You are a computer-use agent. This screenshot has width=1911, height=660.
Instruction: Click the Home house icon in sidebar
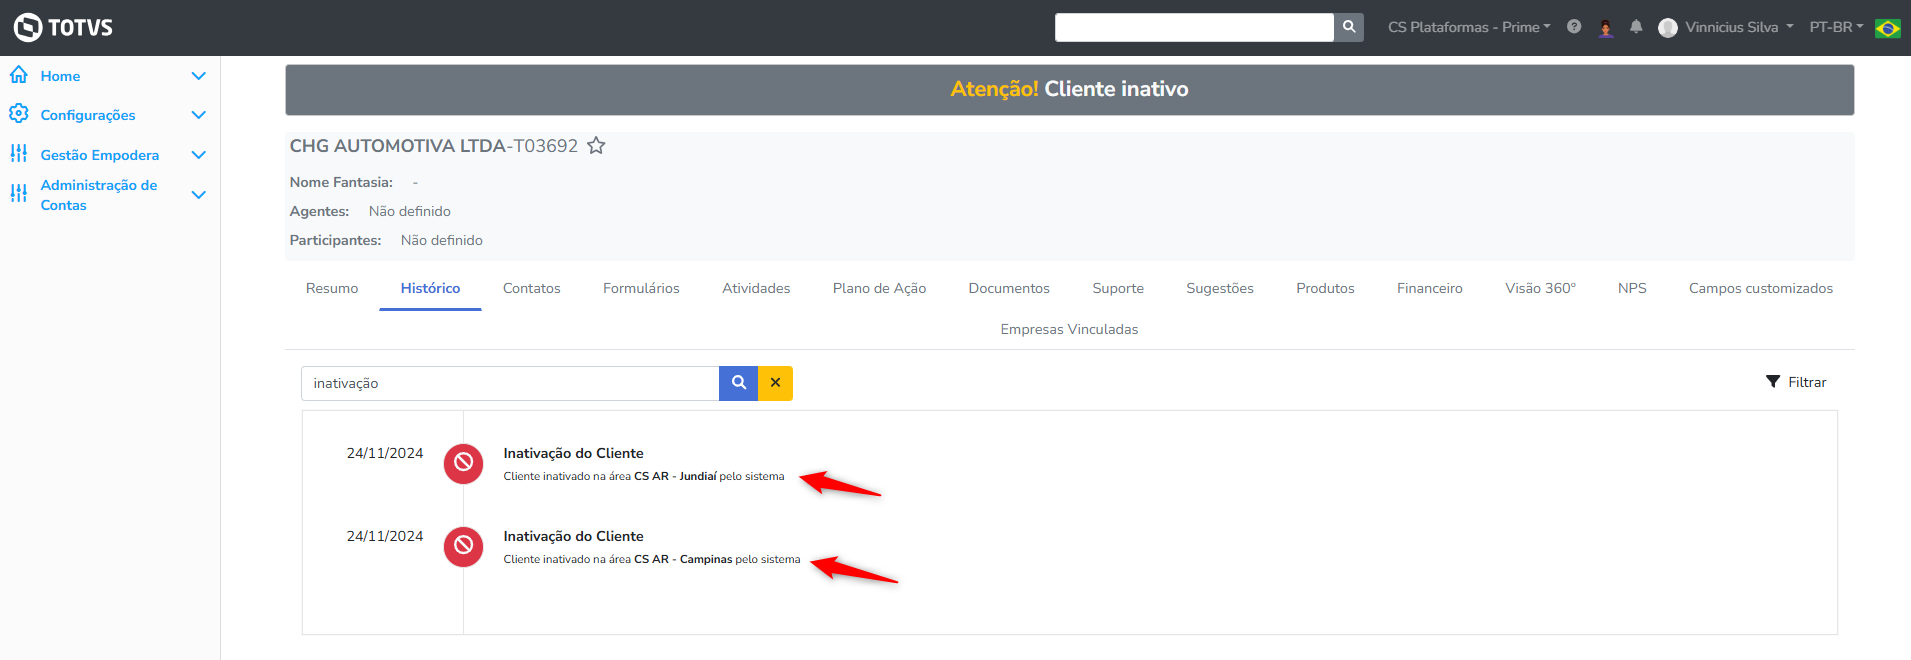[19, 75]
